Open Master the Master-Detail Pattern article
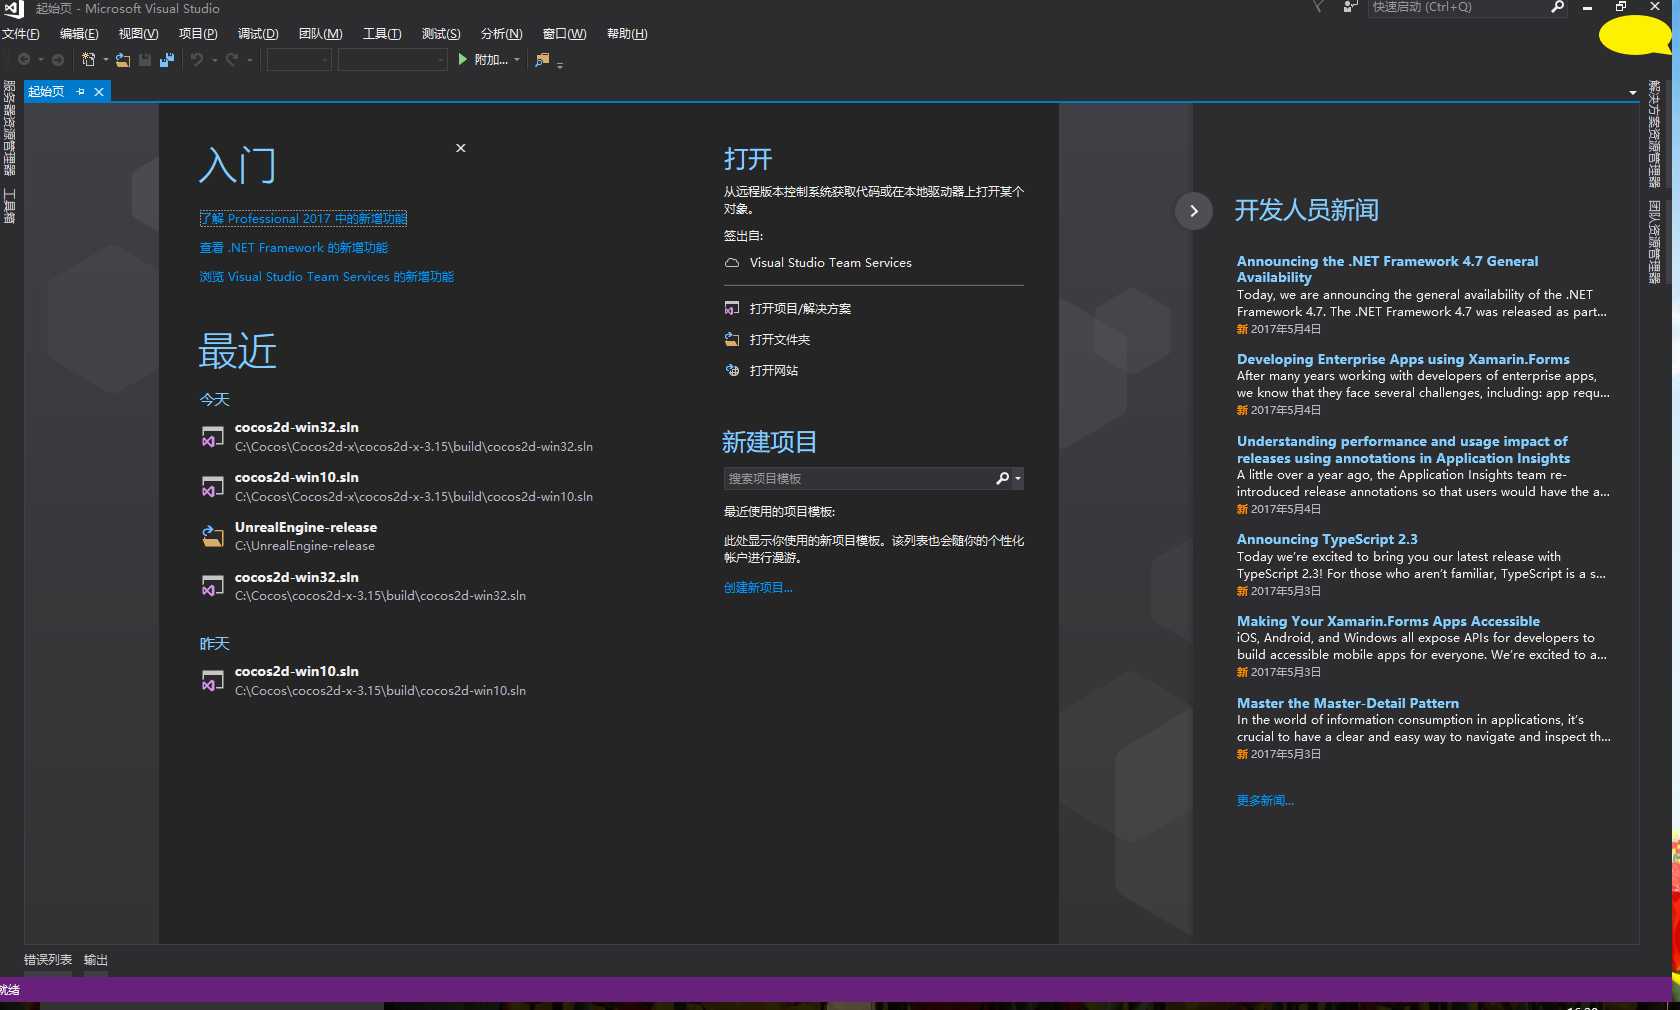Screen dimensions: 1680x1010 tap(1348, 703)
